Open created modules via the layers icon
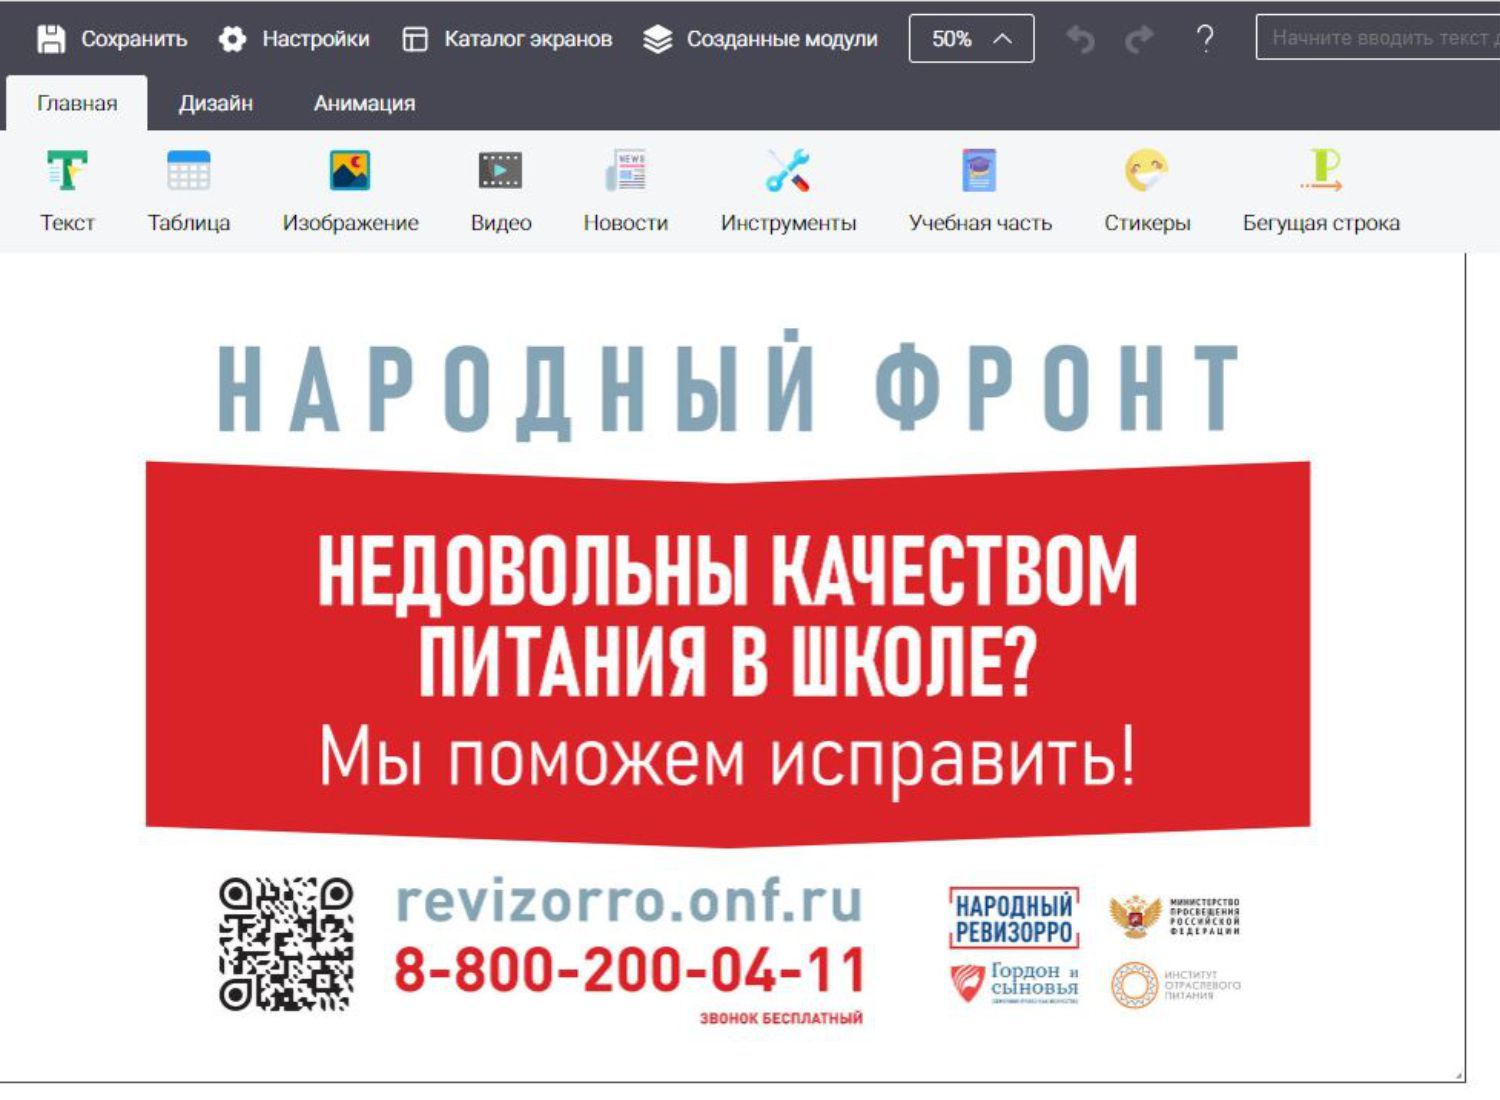 point(657,39)
